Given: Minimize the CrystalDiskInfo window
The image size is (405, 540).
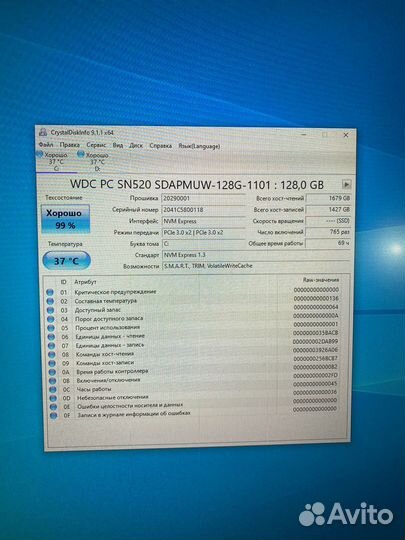Looking at the screenshot, I should pyautogui.click(x=303, y=134).
